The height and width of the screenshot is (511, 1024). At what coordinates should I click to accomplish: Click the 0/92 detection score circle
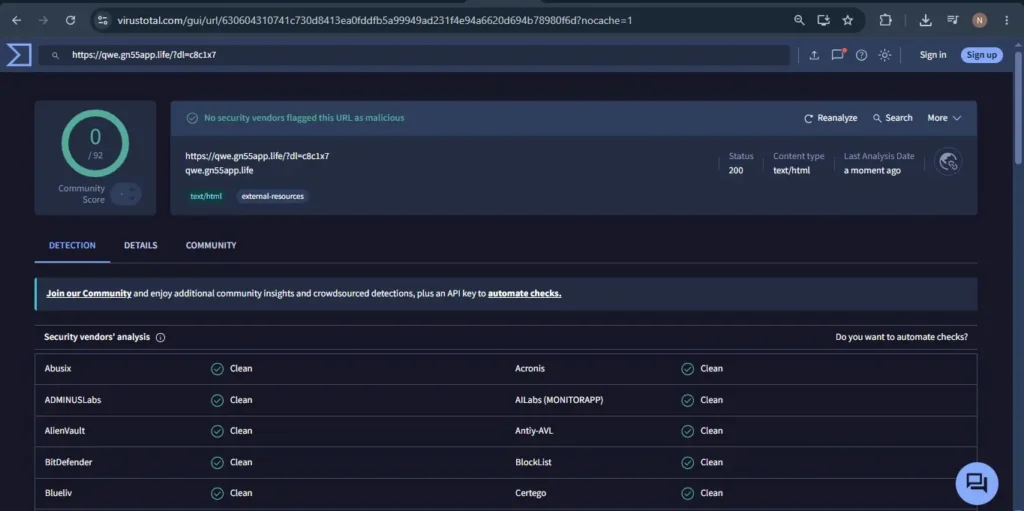point(95,143)
